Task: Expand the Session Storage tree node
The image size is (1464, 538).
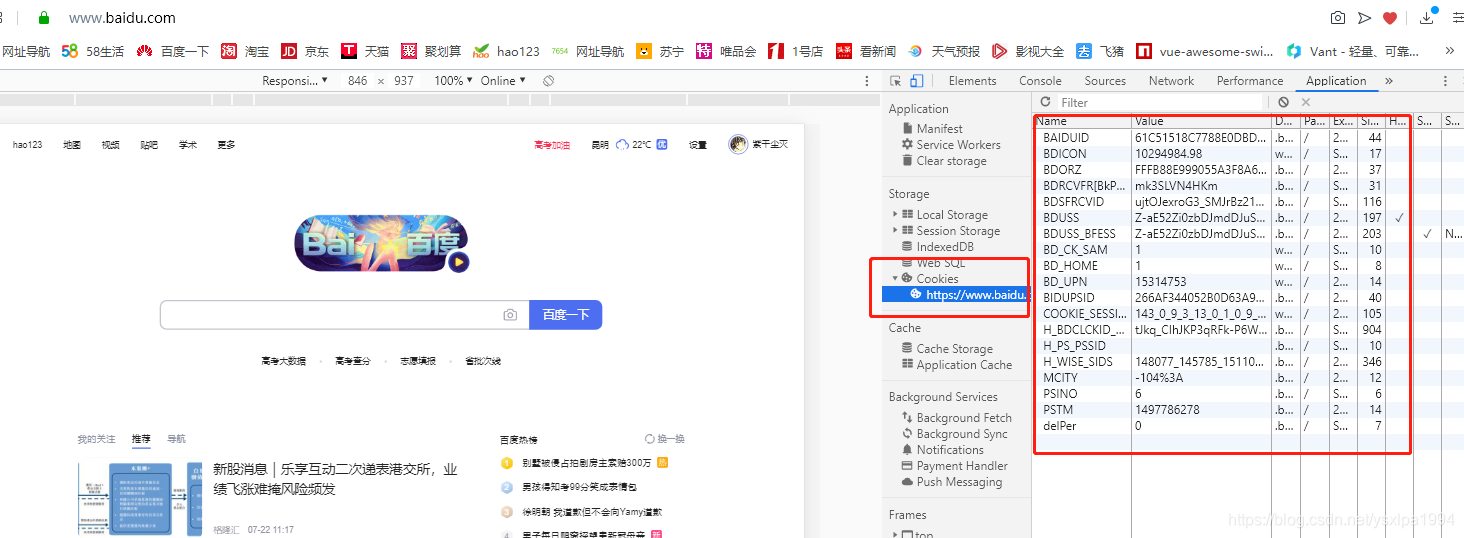Action: pos(895,230)
